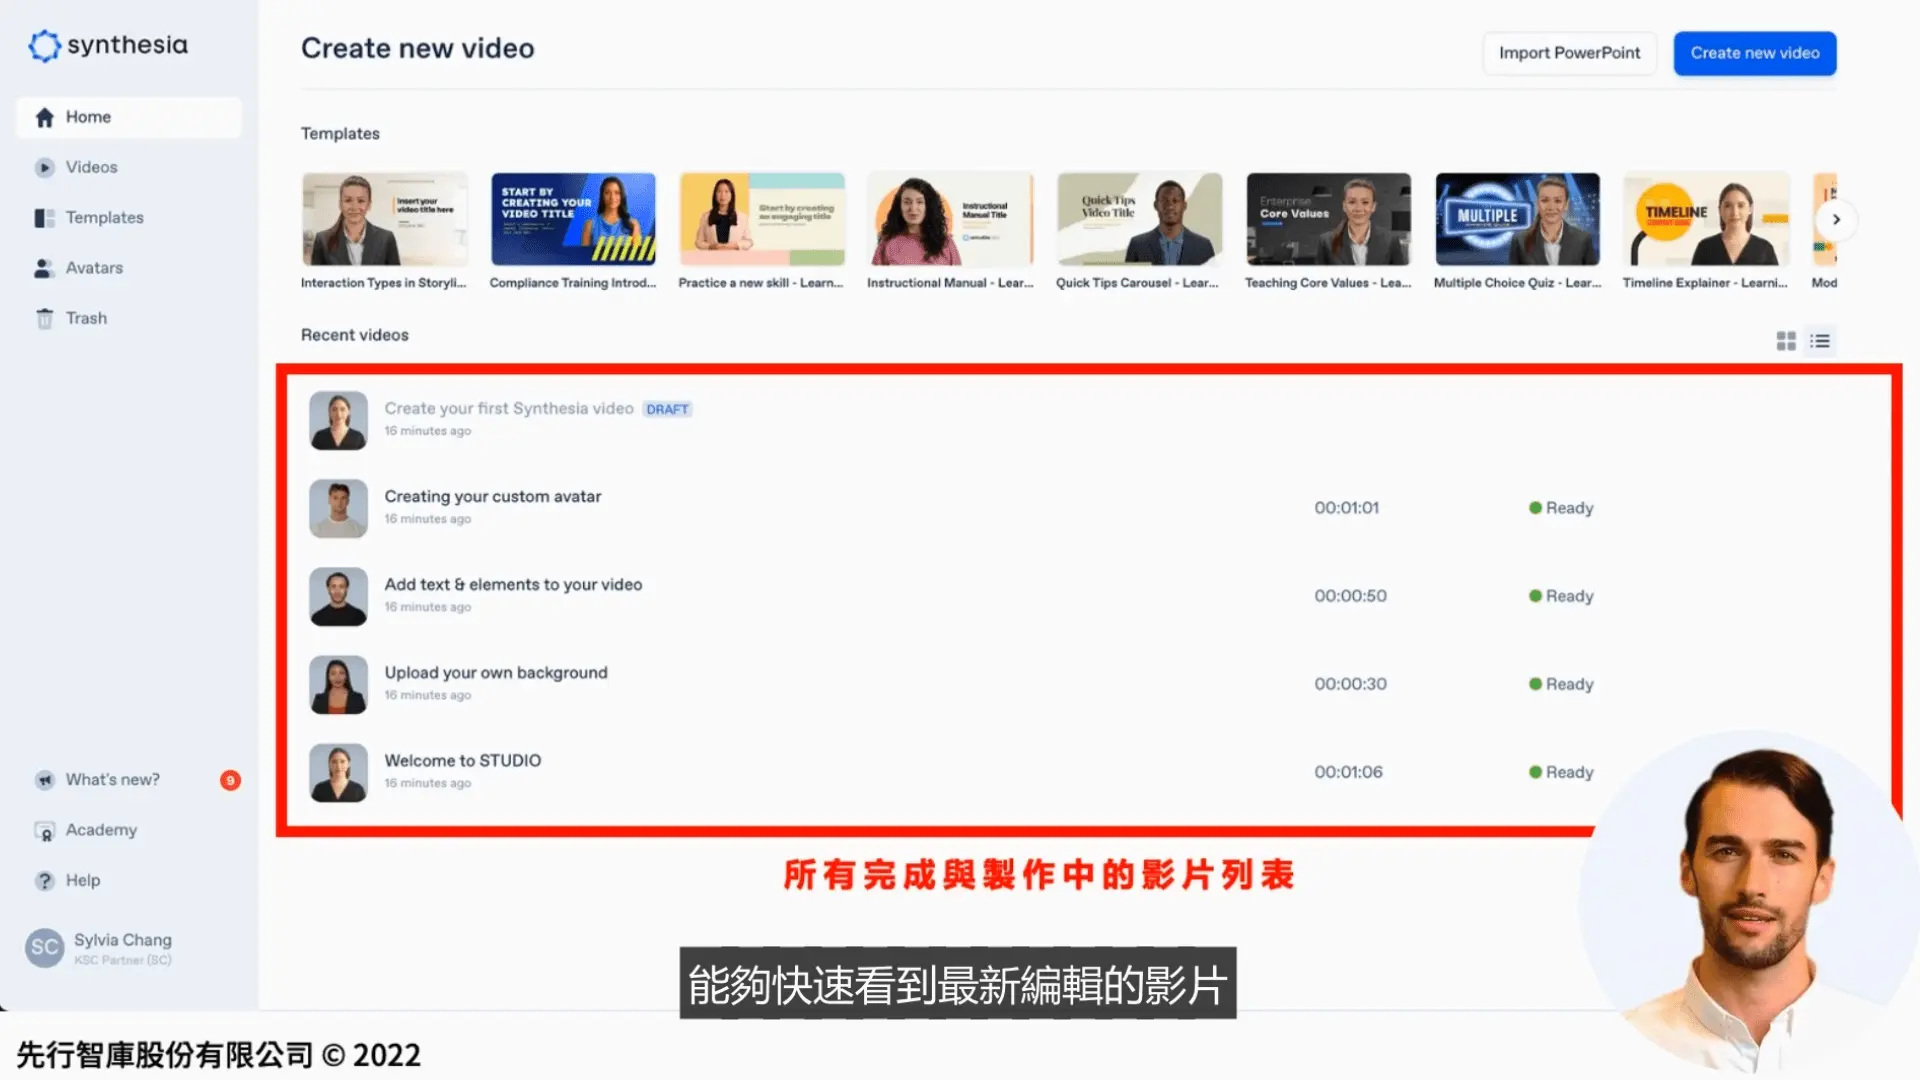The image size is (1920, 1080).
Task: Click the 00:01:01 duration value
Action: 1346,508
